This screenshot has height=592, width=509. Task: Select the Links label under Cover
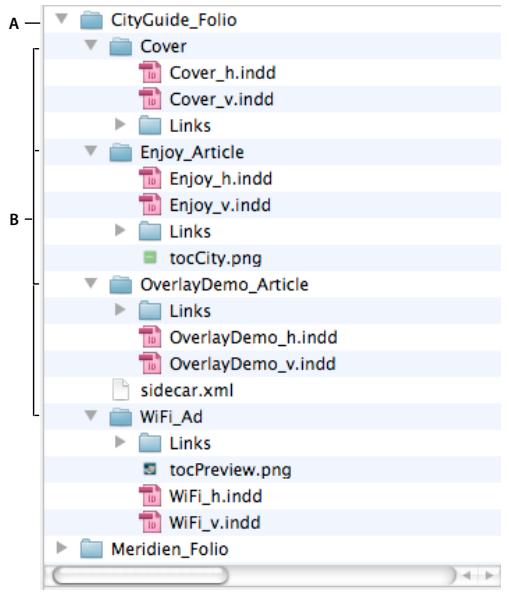(x=190, y=126)
